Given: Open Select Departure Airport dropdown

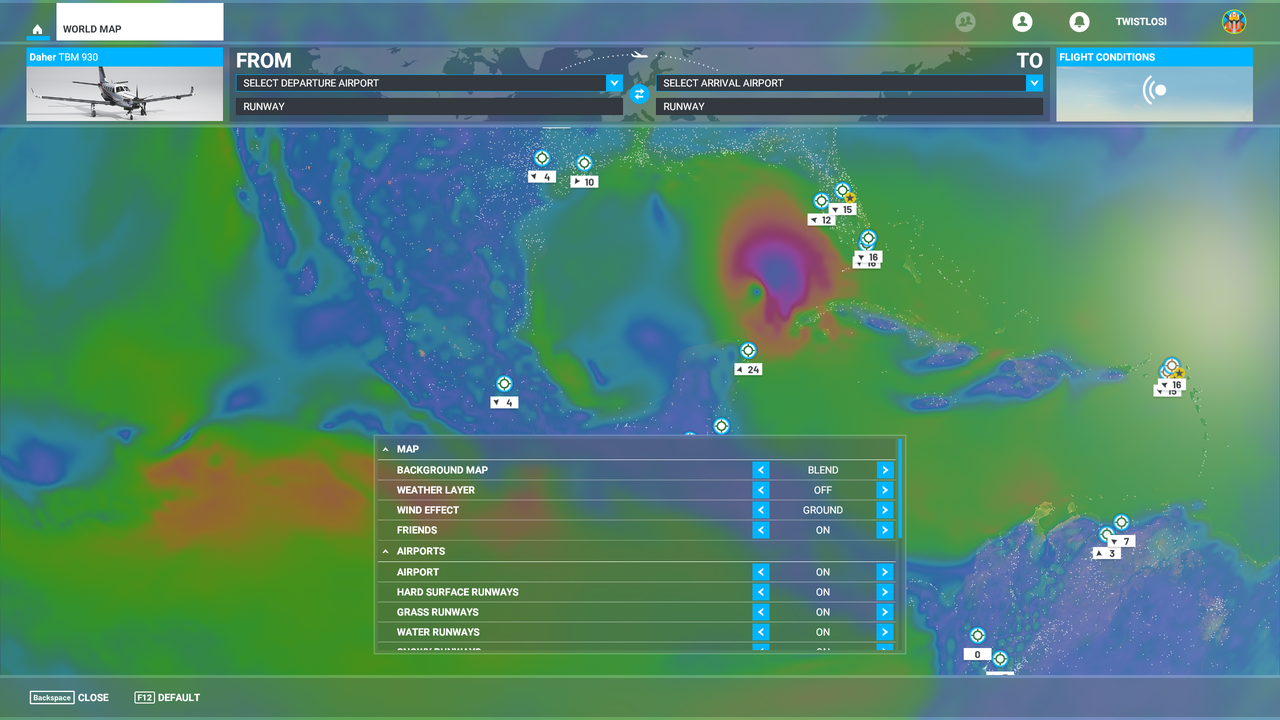Looking at the screenshot, I should coord(614,83).
